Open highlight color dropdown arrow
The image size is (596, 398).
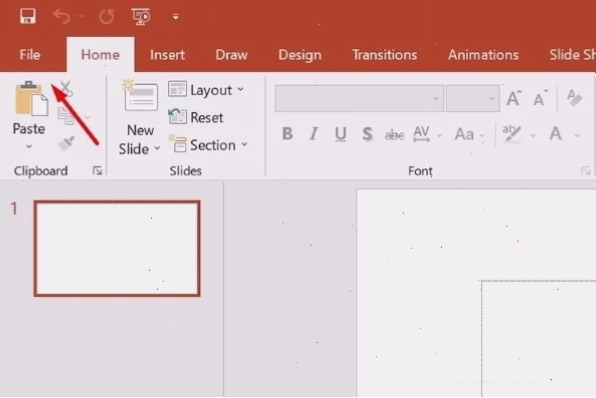tap(533, 135)
